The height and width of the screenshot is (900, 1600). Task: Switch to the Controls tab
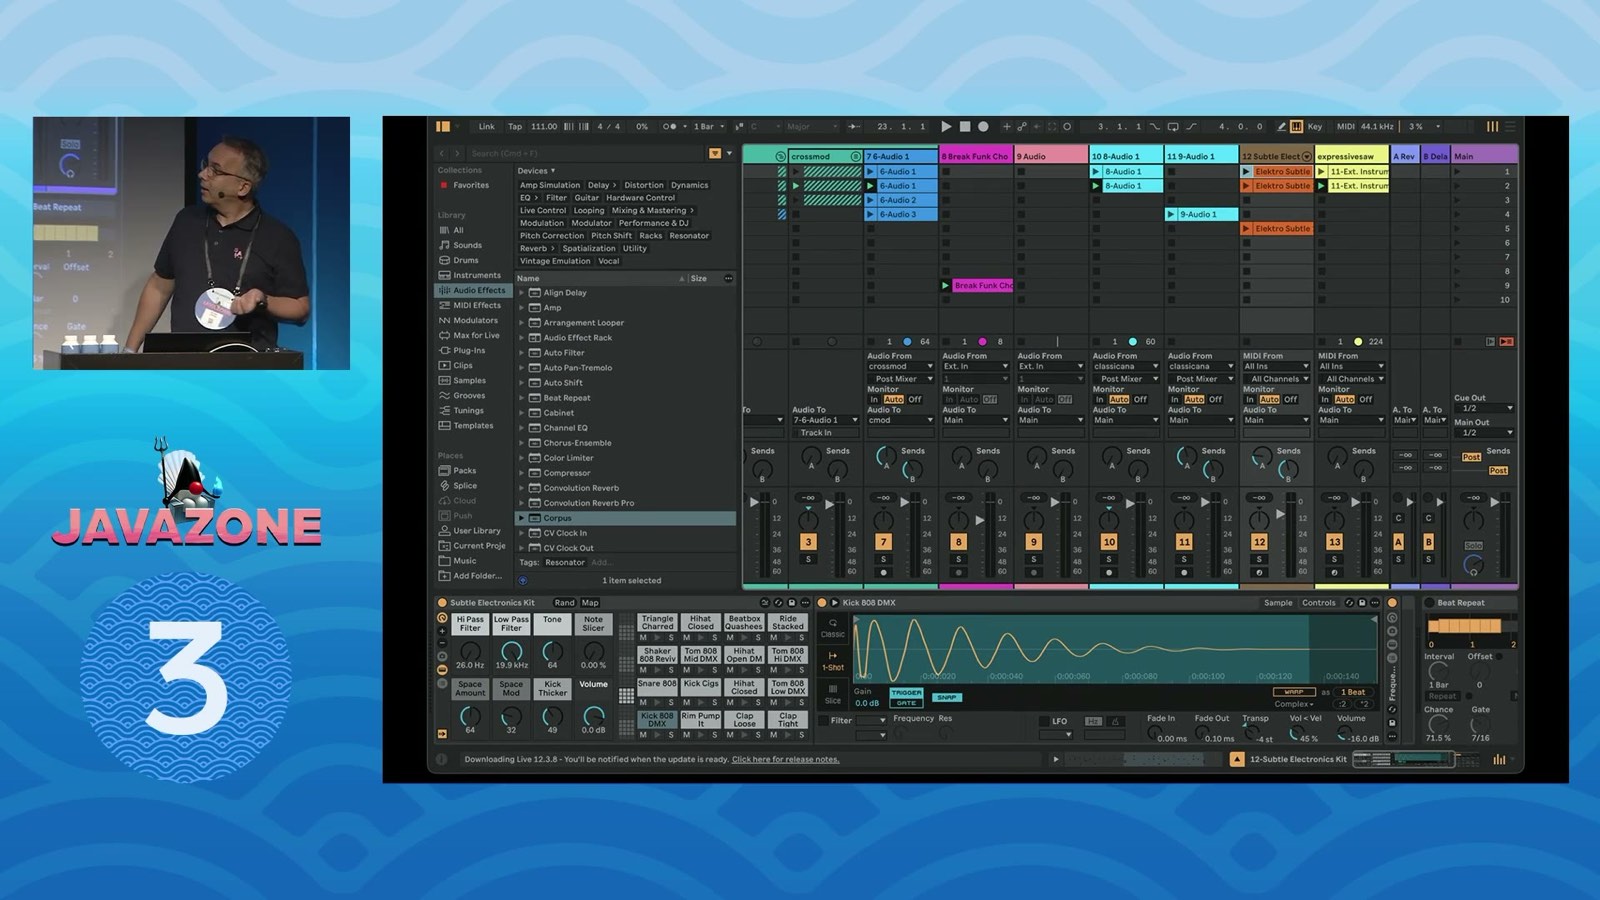click(1319, 603)
